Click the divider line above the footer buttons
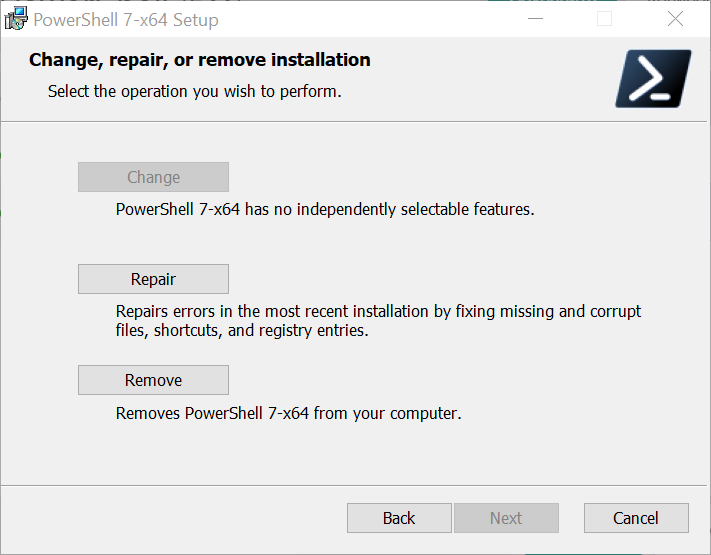 coord(355,485)
